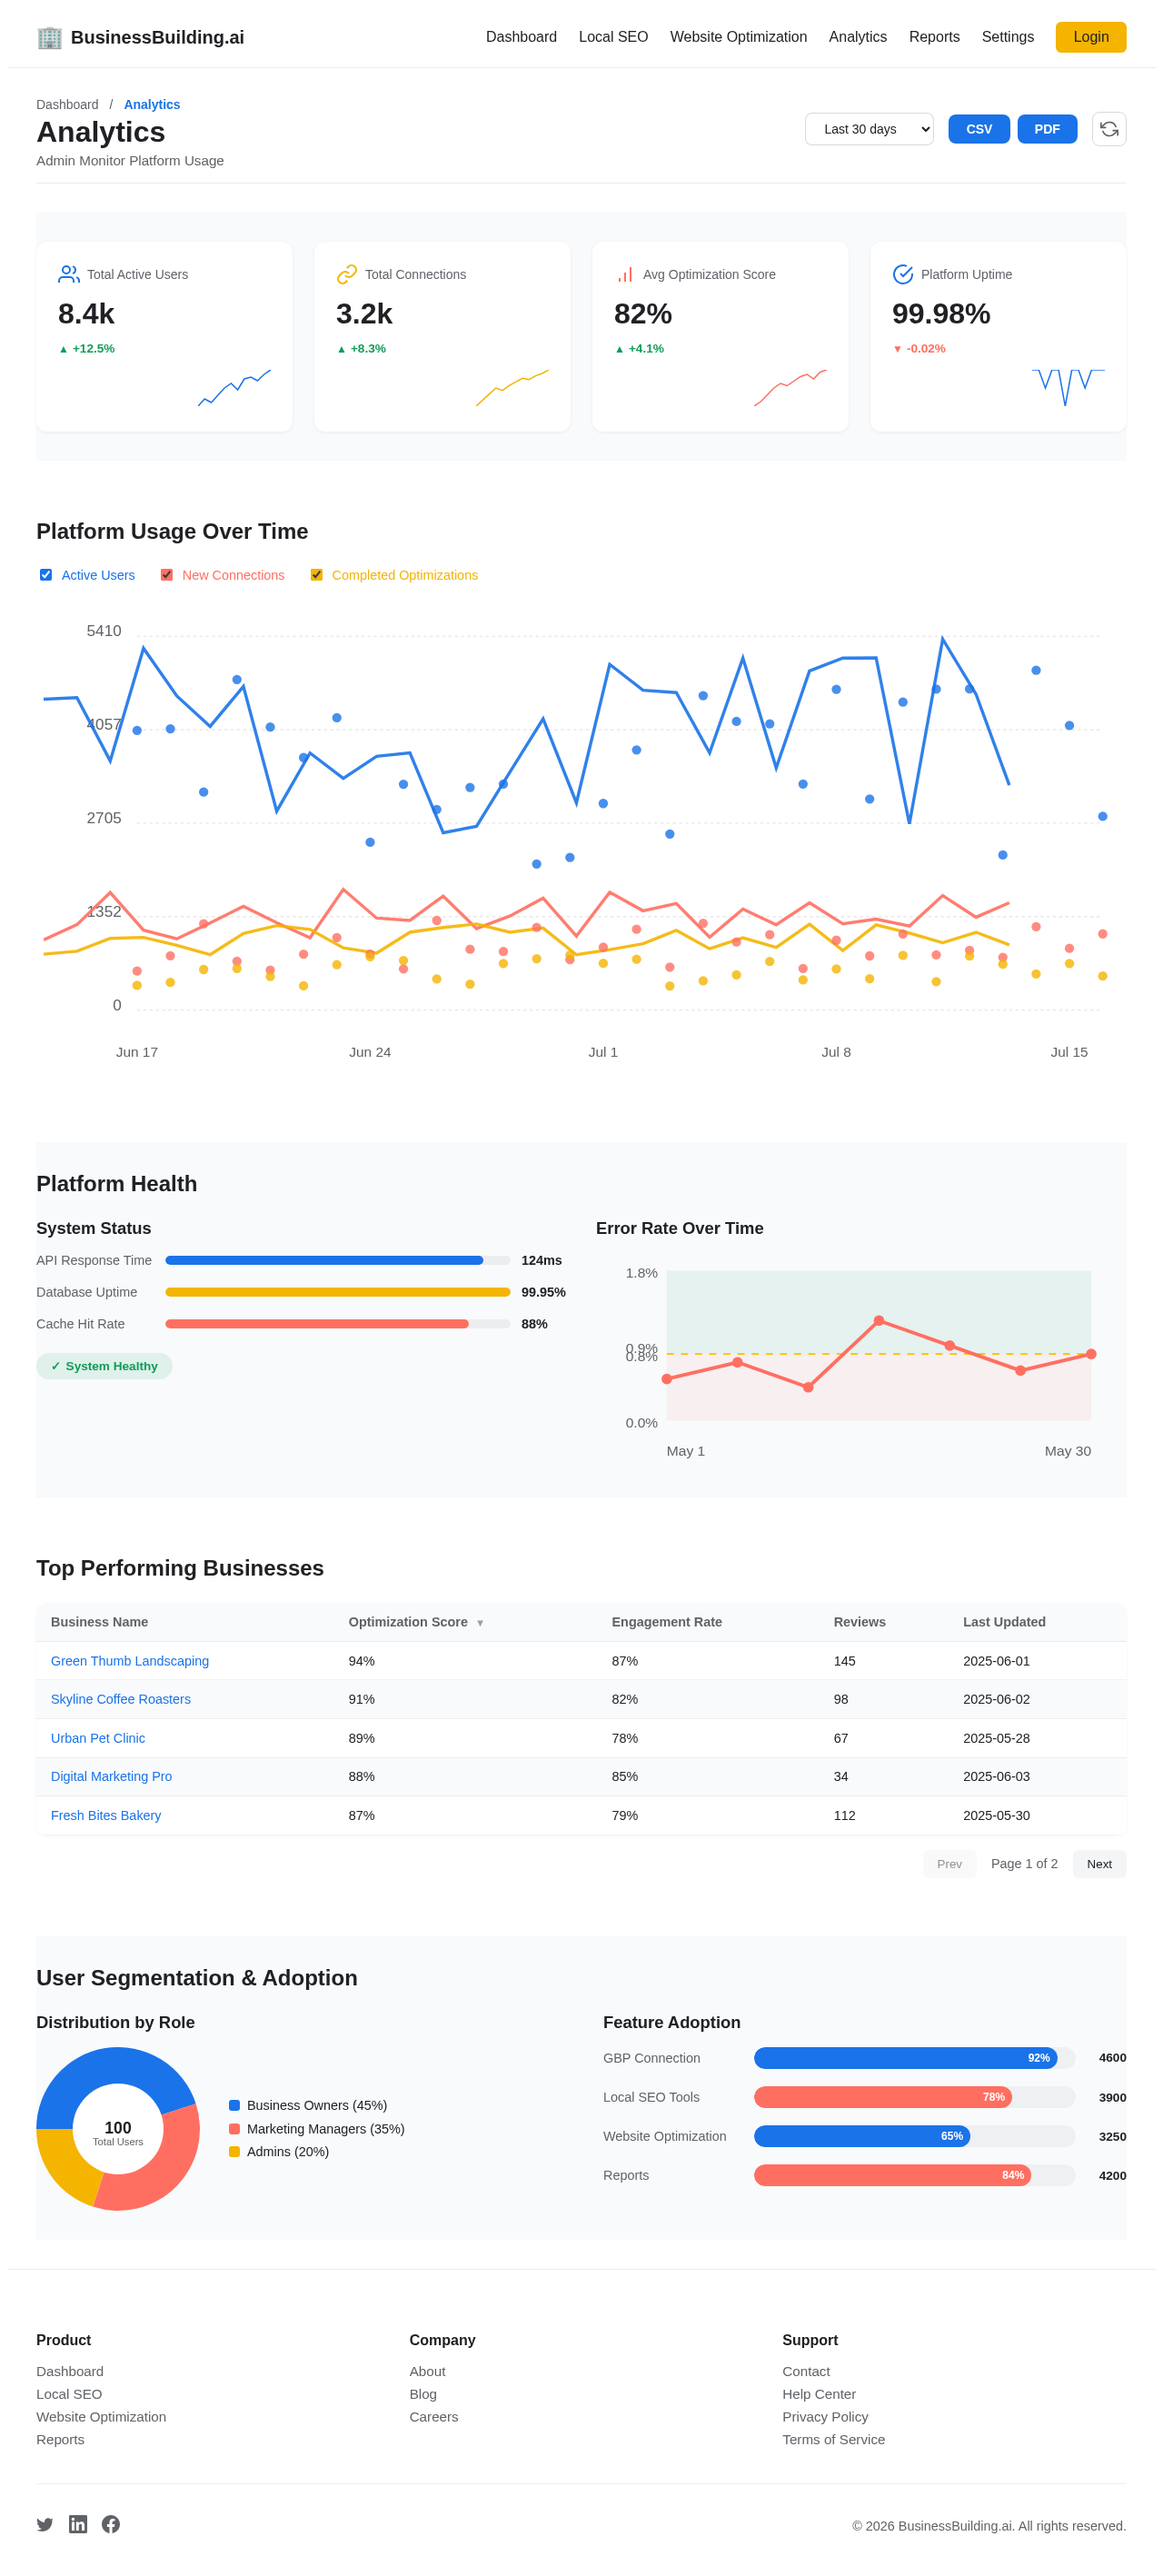Toggle the New Connections series checkbox
This screenshot has width=1163, height=2576.
tap(167, 575)
